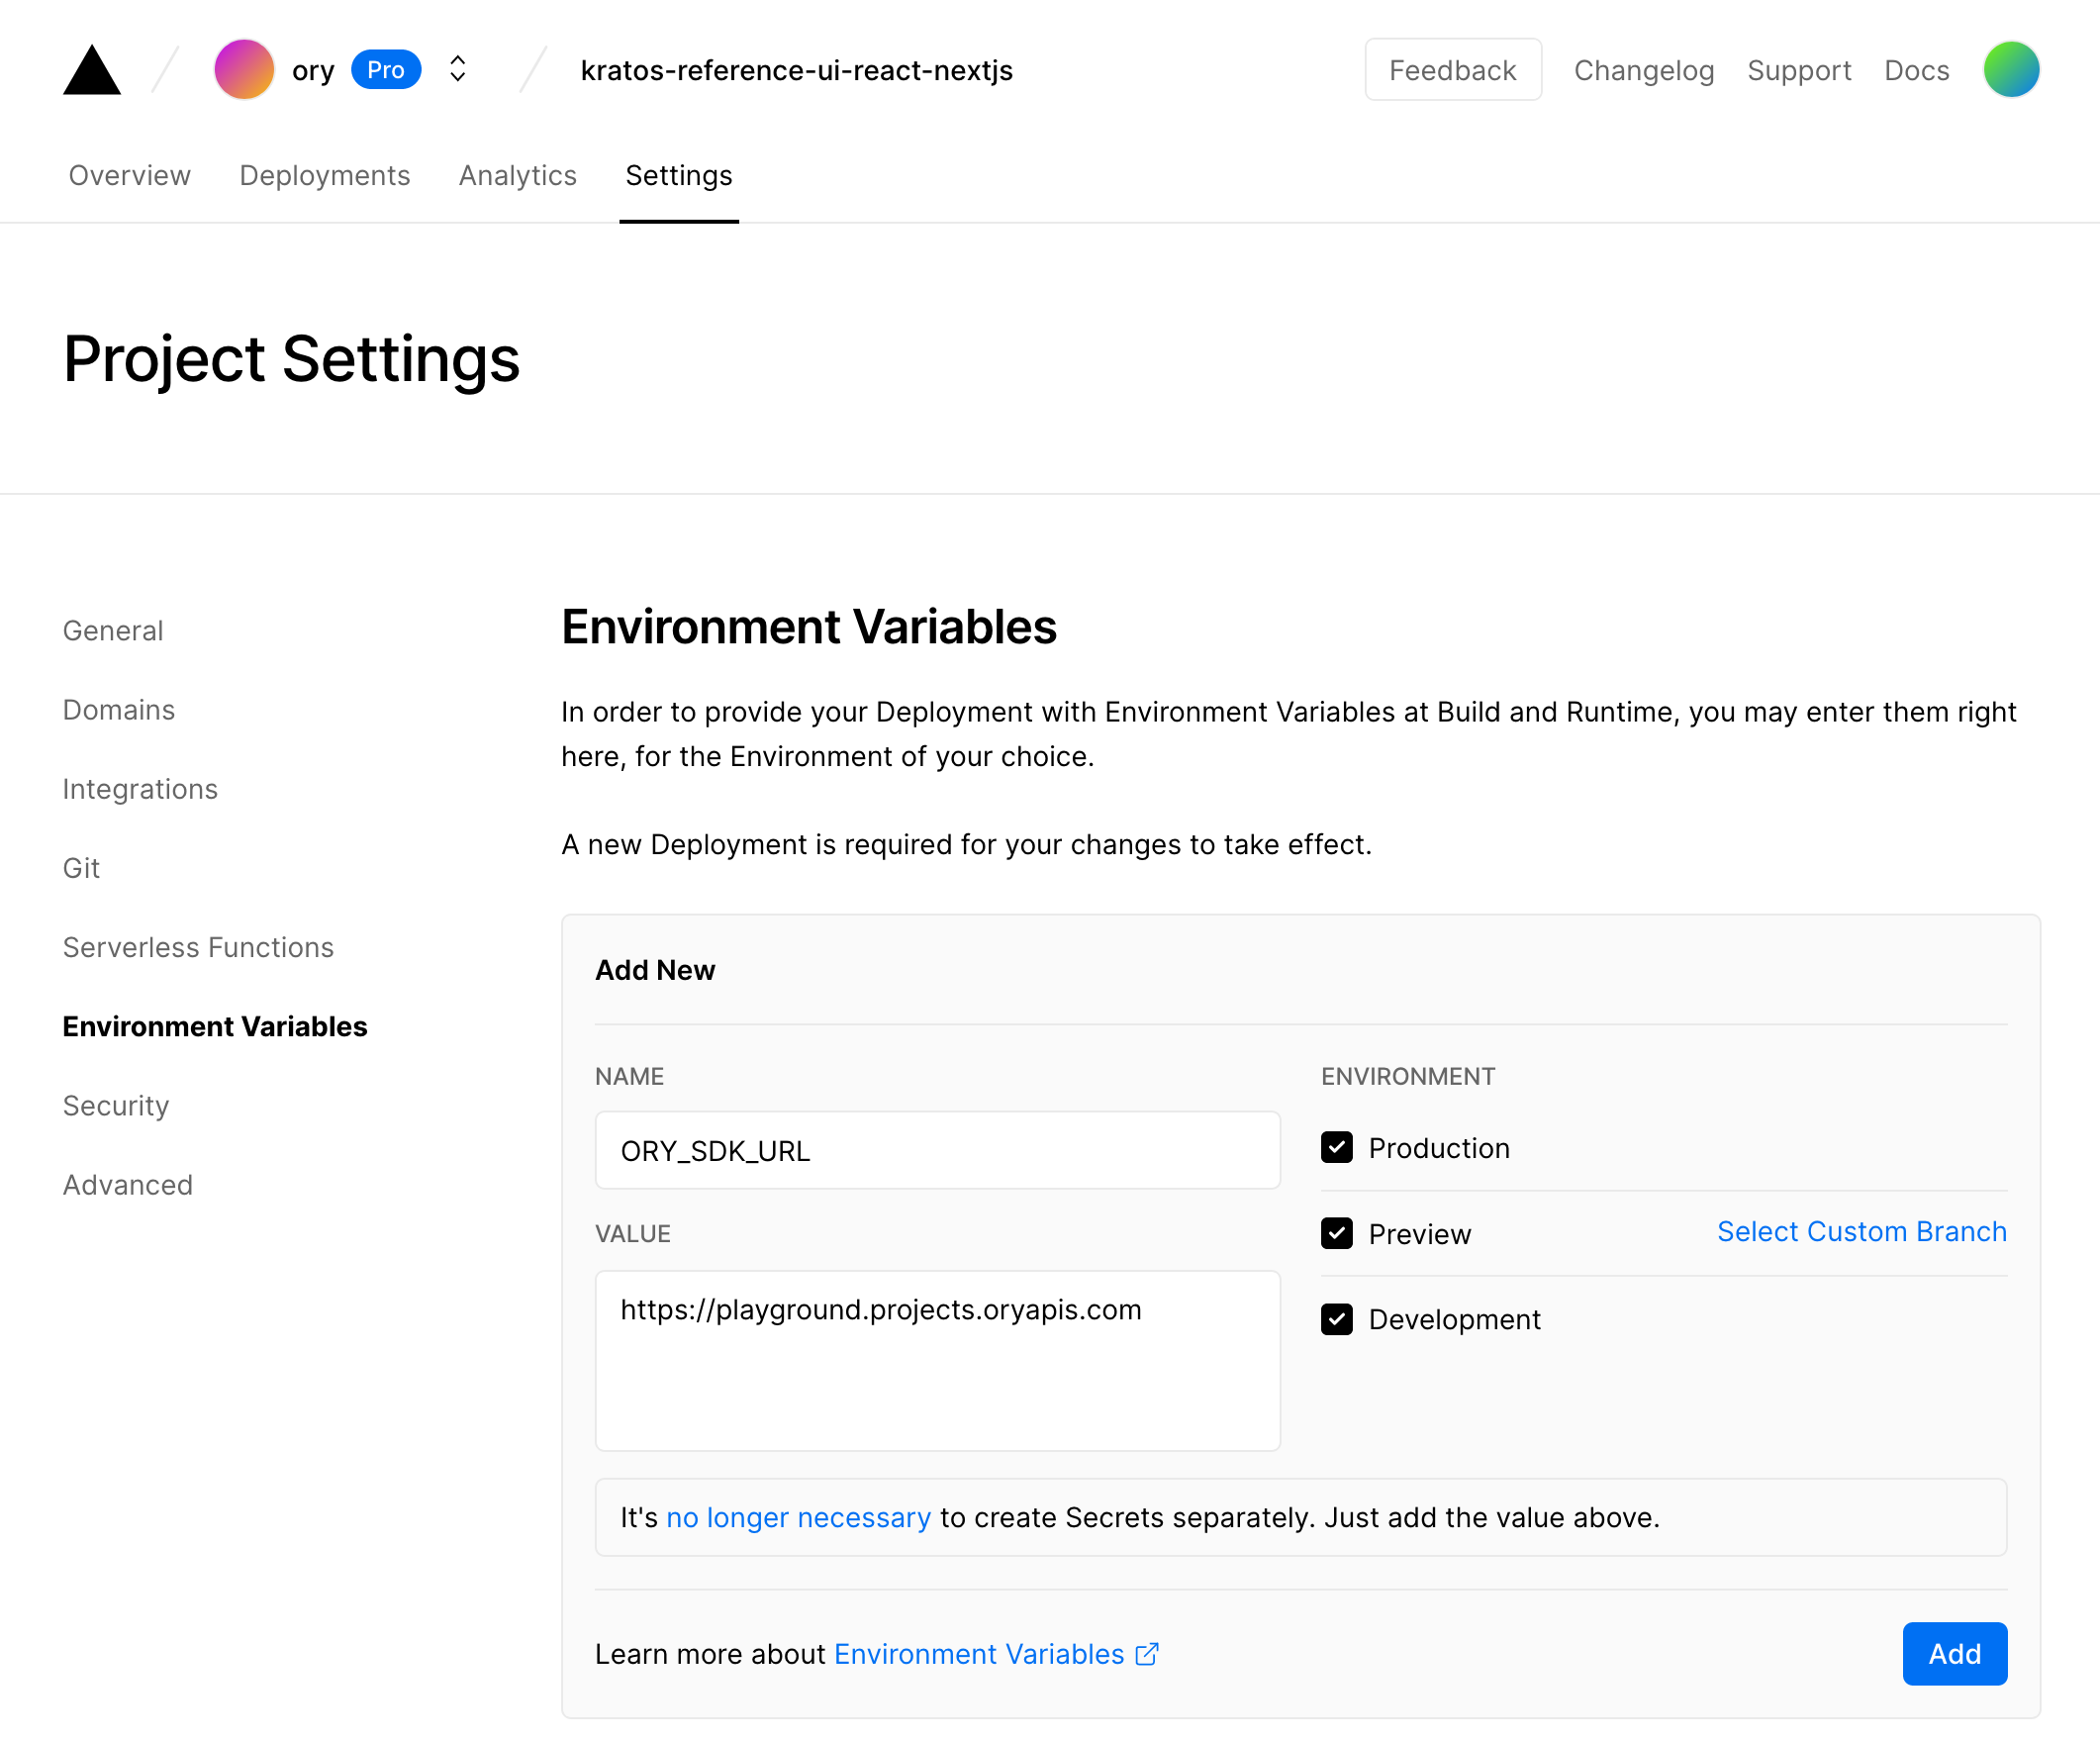
Task: Click the Feedback button icon
Action: 1453,70
